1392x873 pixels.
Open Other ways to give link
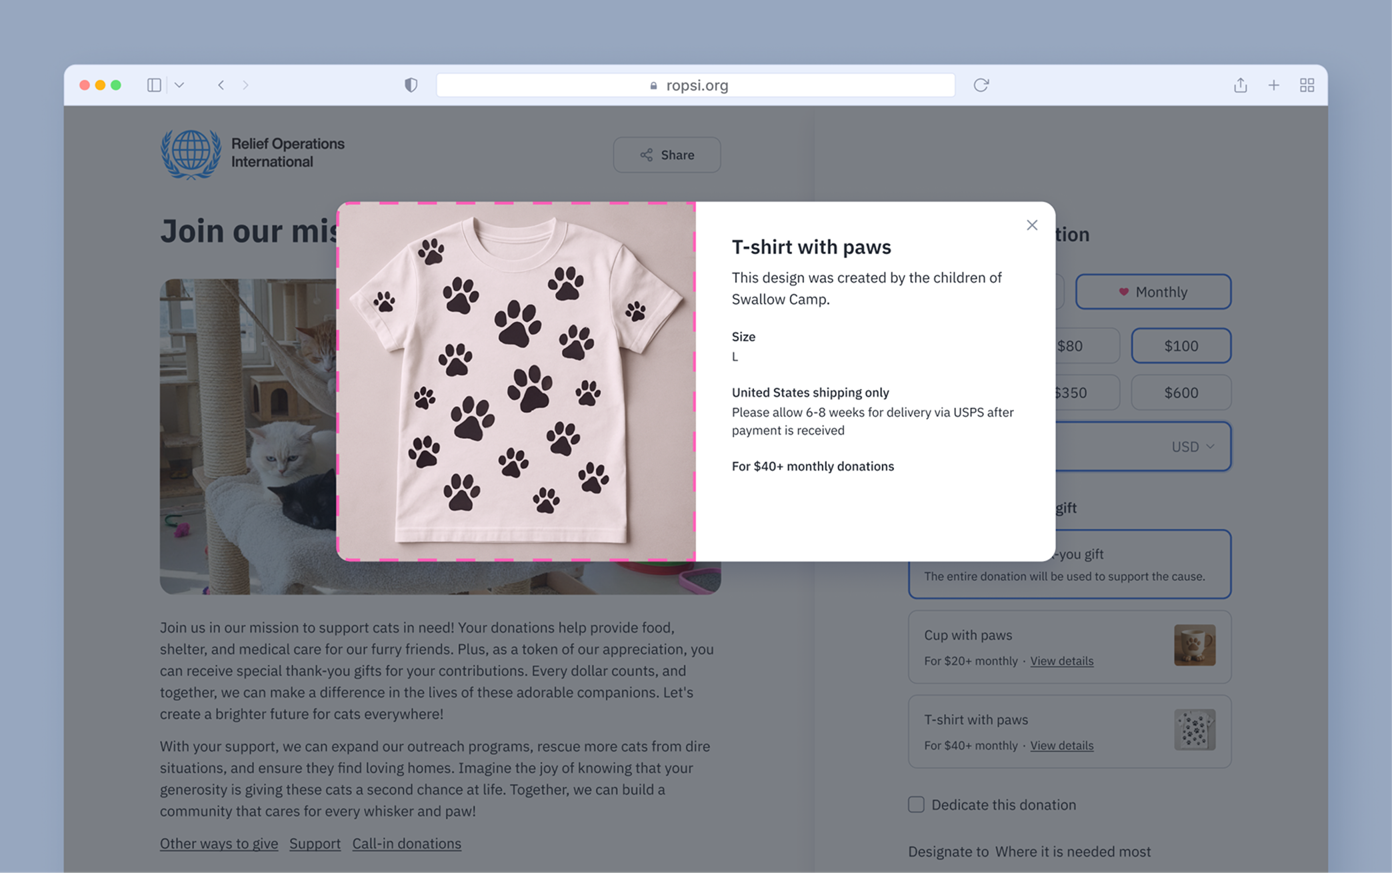click(x=219, y=844)
